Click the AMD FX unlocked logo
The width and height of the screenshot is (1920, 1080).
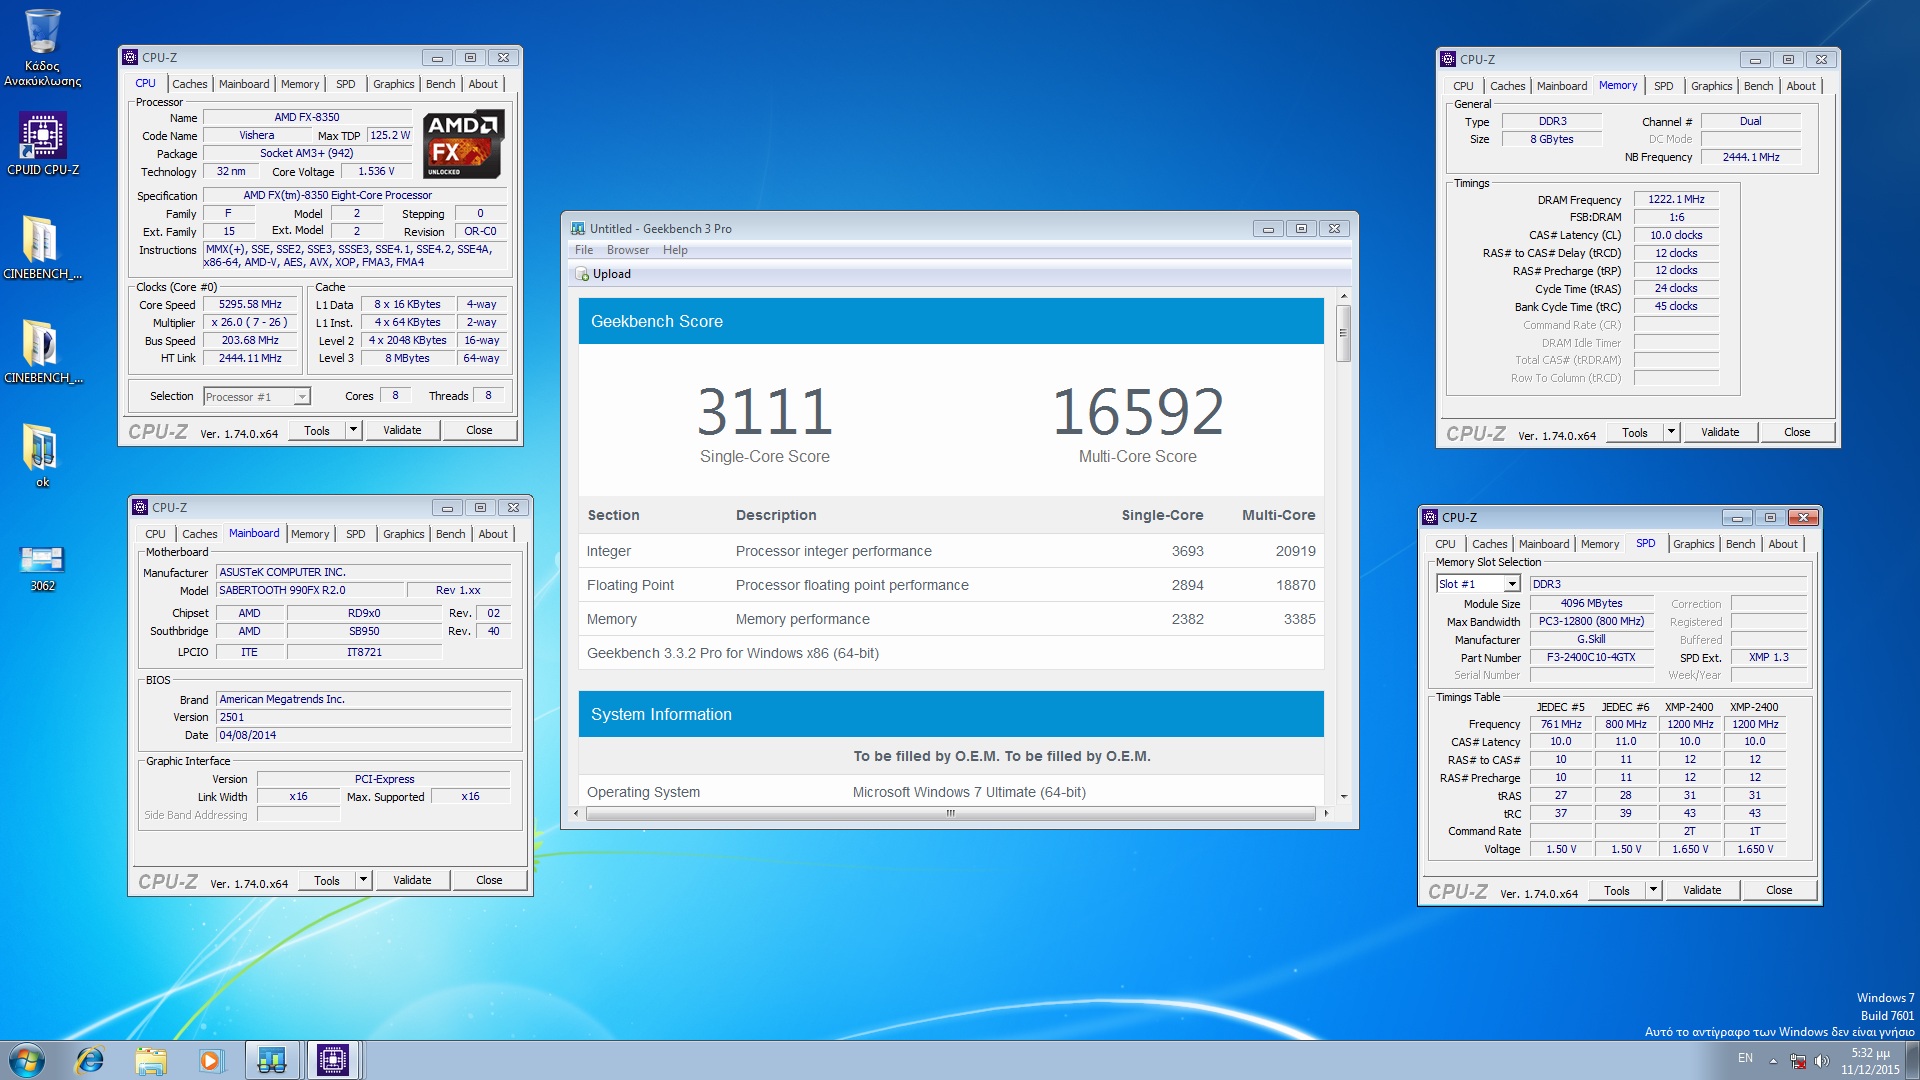pyautogui.click(x=464, y=144)
